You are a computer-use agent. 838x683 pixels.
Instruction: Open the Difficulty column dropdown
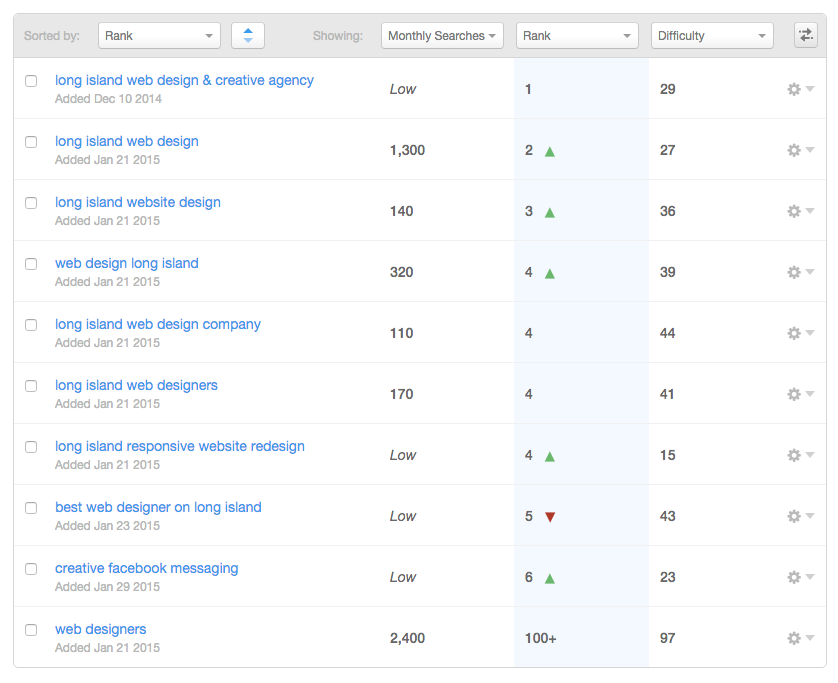[x=713, y=36]
